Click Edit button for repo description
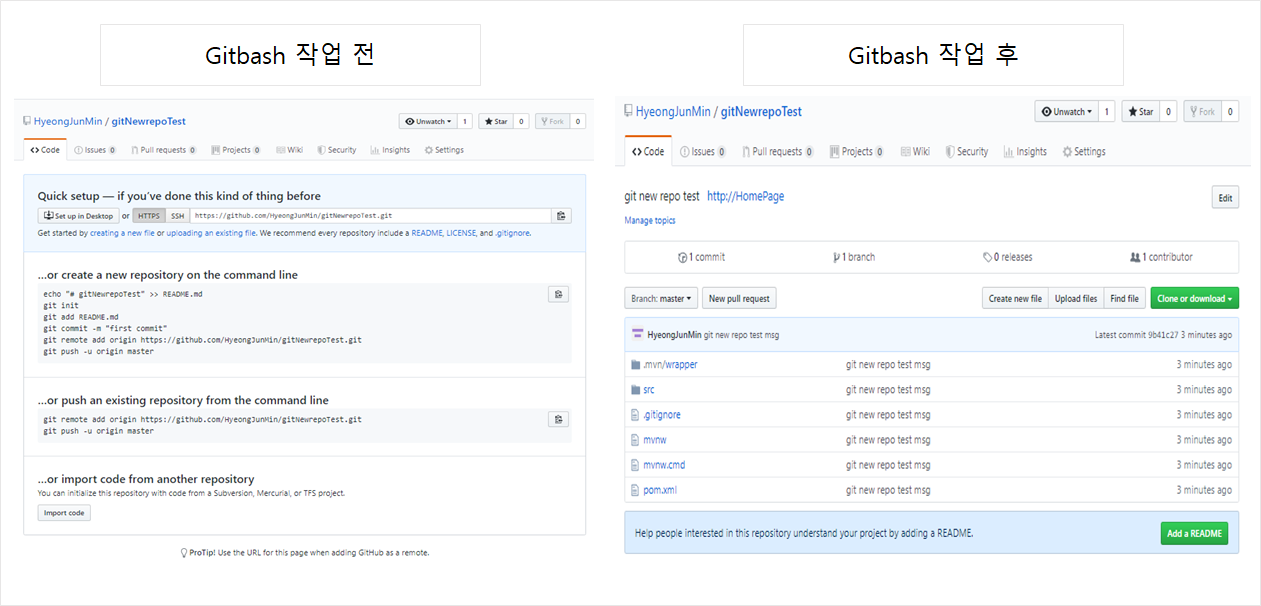 click(1225, 198)
